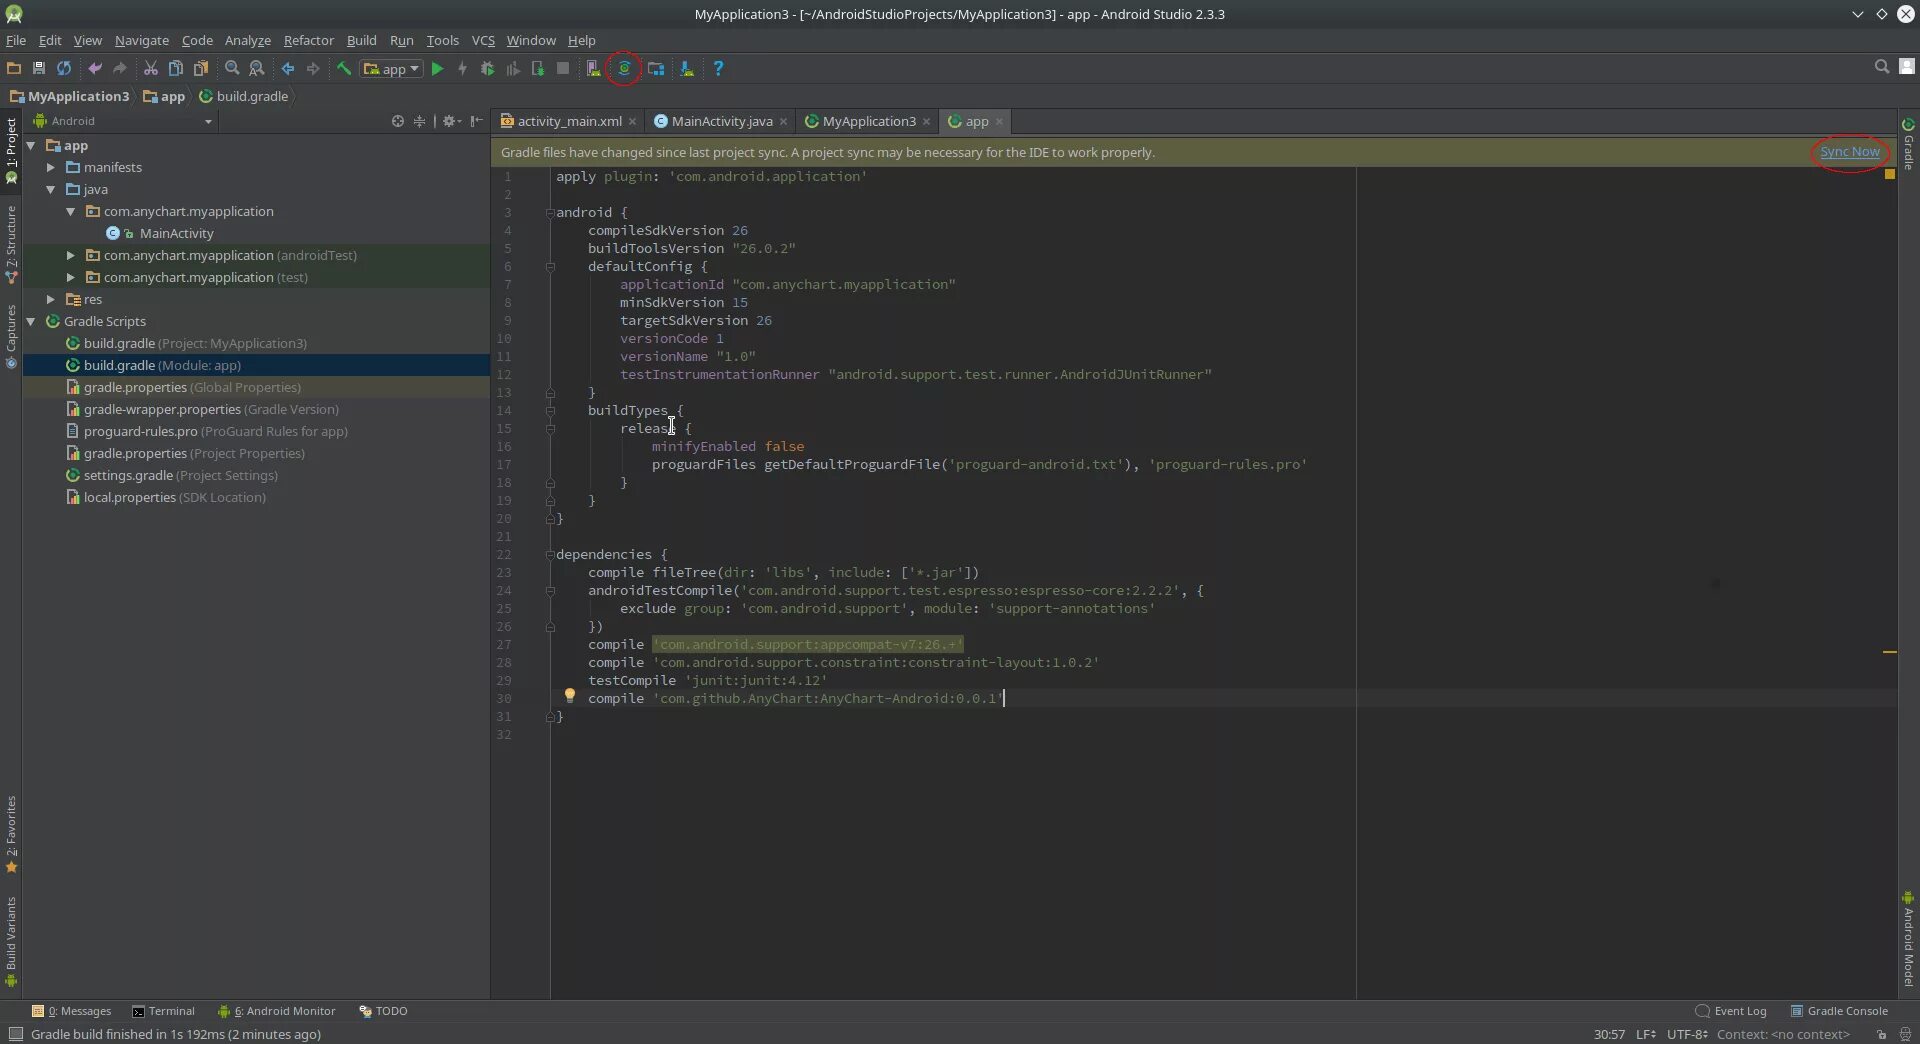This screenshot has height=1044, width=1920.
Task: Open the Messages tool button
Action: tap(72, 1011)
